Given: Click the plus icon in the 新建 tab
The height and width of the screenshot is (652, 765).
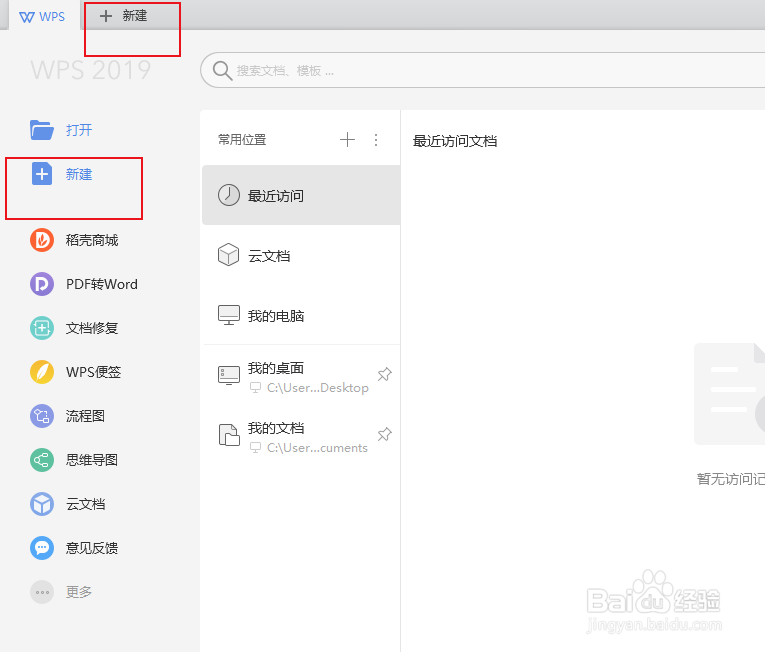Looking at the screenshot, I should (x=106, y=16).
